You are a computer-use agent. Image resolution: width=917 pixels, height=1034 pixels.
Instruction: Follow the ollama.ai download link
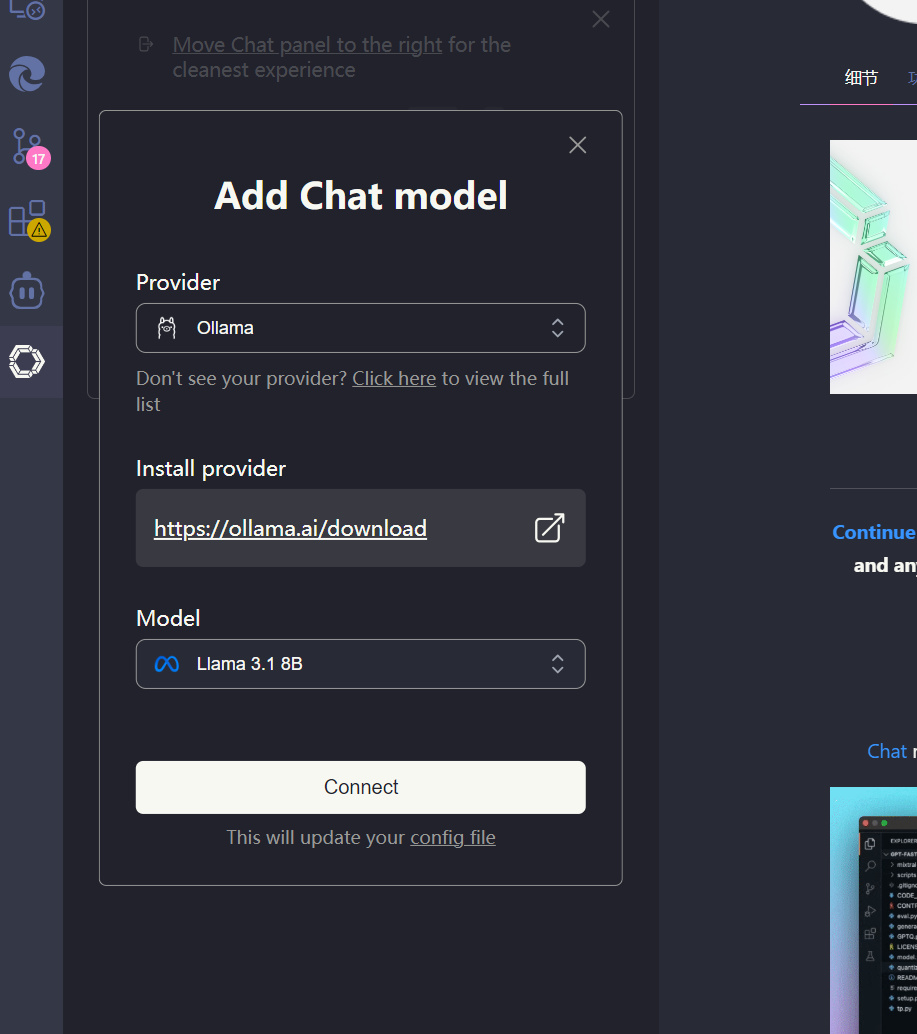pyautogui.click(x=290, y=528)
